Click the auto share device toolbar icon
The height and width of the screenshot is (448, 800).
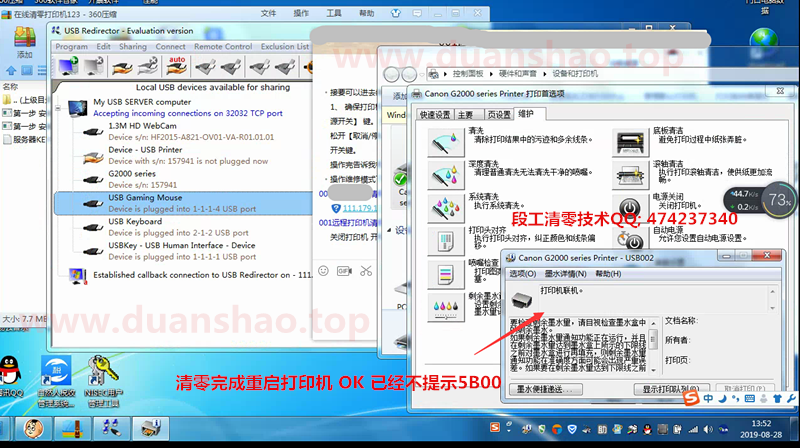[x=177, y=66]
